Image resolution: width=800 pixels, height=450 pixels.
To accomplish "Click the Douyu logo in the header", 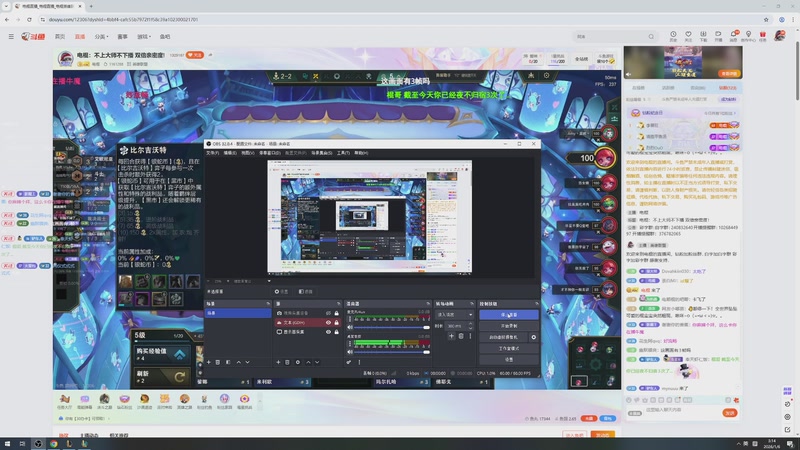I will (33, 37).
